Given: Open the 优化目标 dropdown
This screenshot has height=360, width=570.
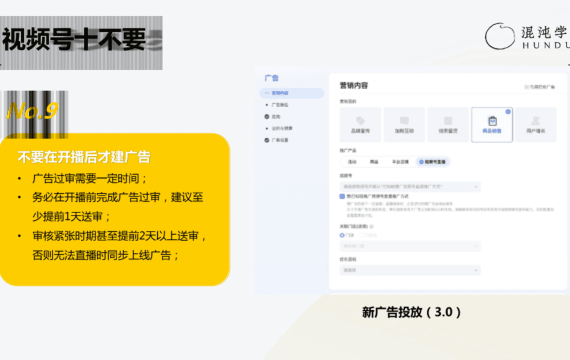Looking at the screenshot, I should (x=410, y=270).
